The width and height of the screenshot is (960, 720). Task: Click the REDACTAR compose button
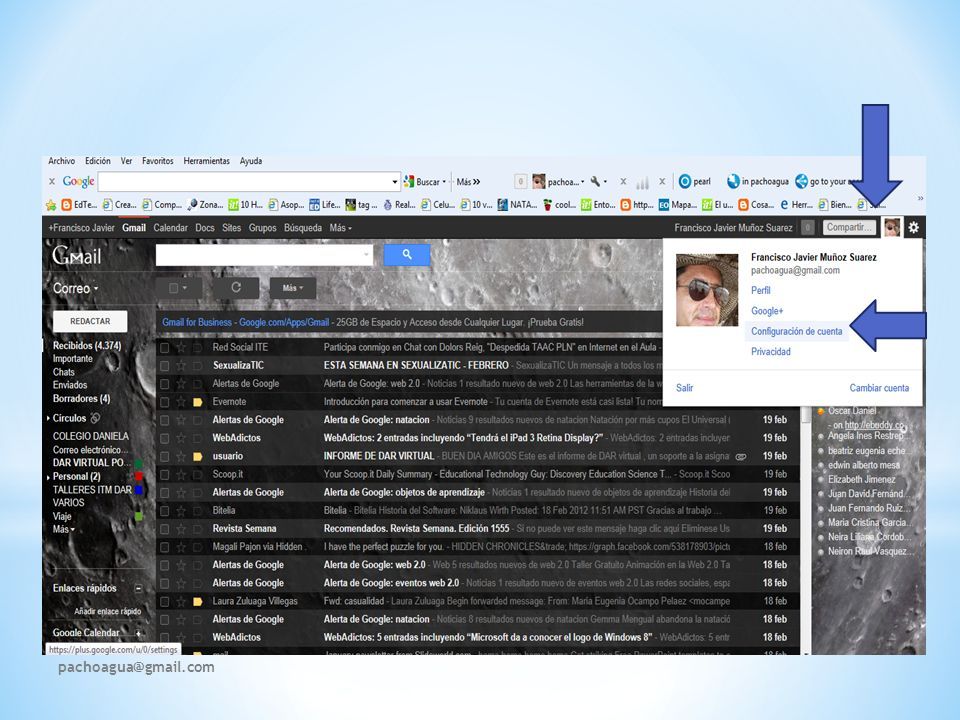pyautogui.click(x=90, y=321)
